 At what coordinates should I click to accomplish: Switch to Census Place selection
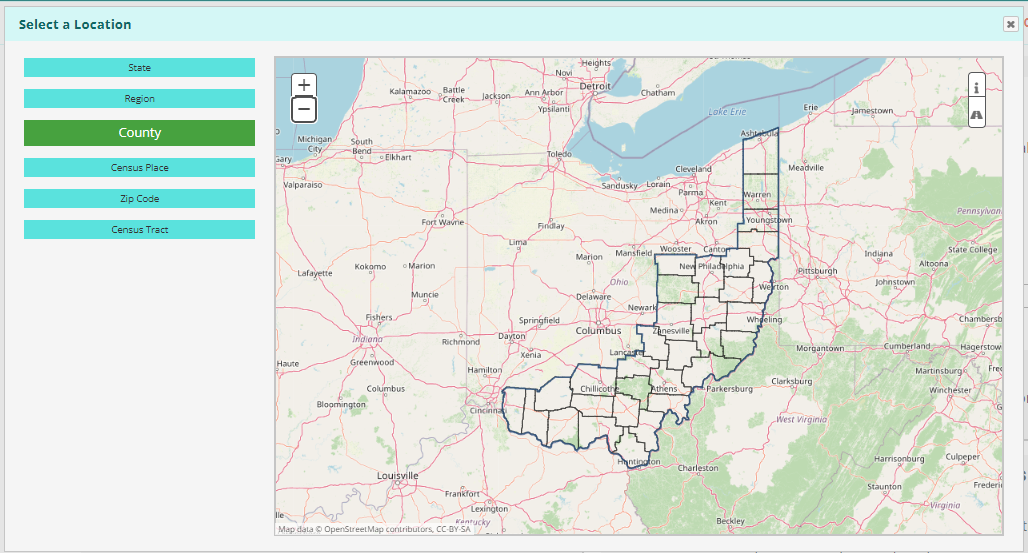tap(139, 168)
